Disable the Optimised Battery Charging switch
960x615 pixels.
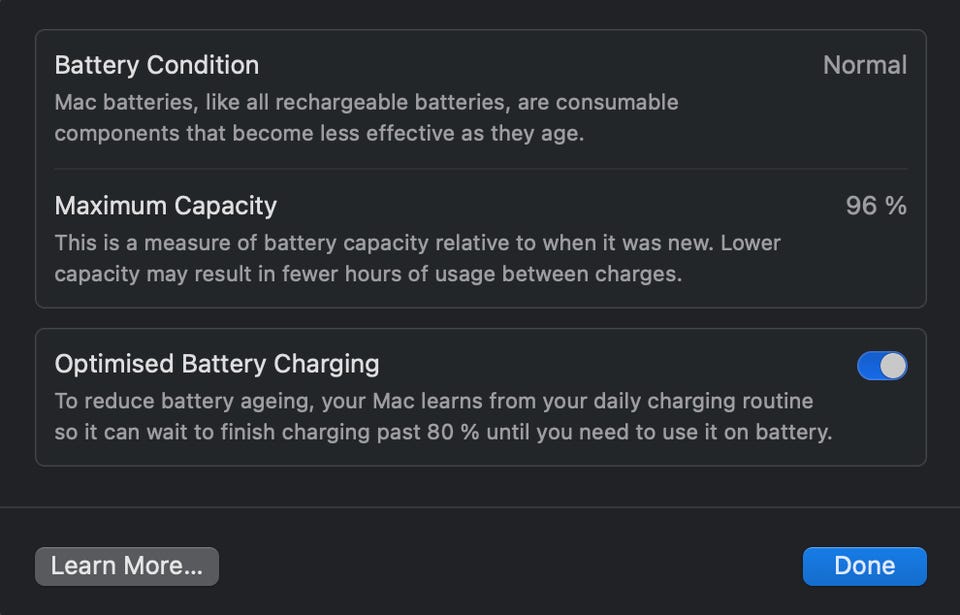pyautogui.click(x=882, y=366)
